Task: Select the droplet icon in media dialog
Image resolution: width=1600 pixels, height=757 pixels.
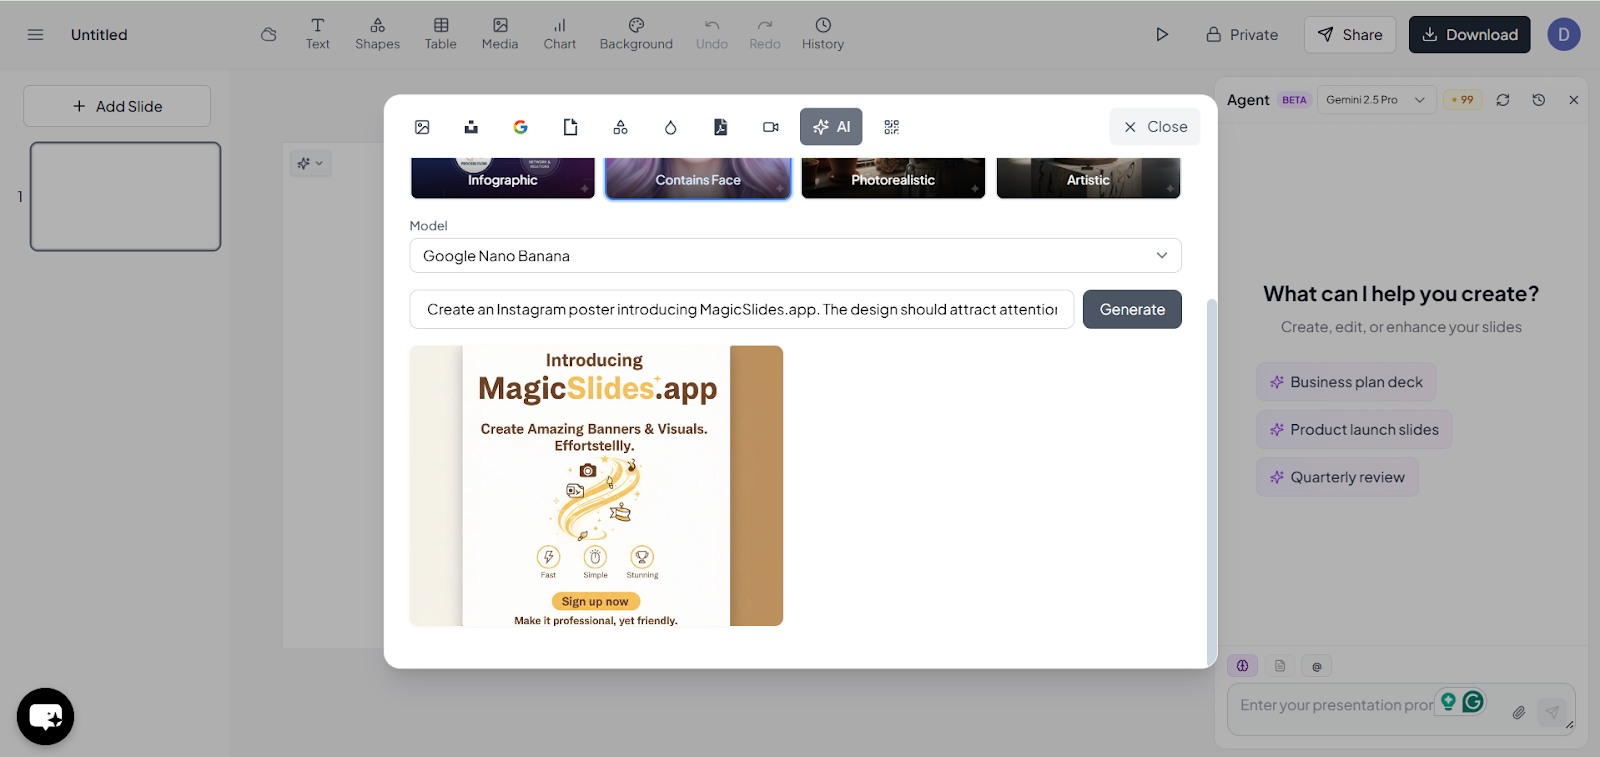Action: [x=671, y=127]
